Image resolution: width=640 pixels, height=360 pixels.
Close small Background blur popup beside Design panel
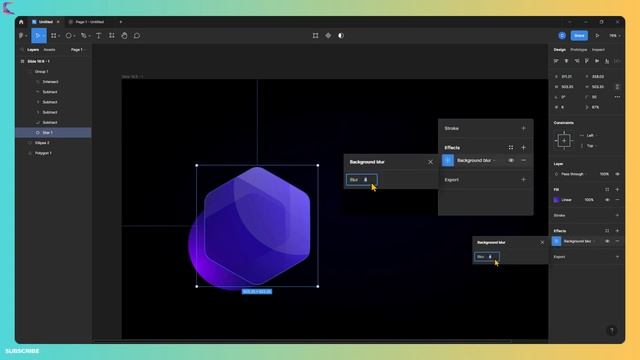542,243
